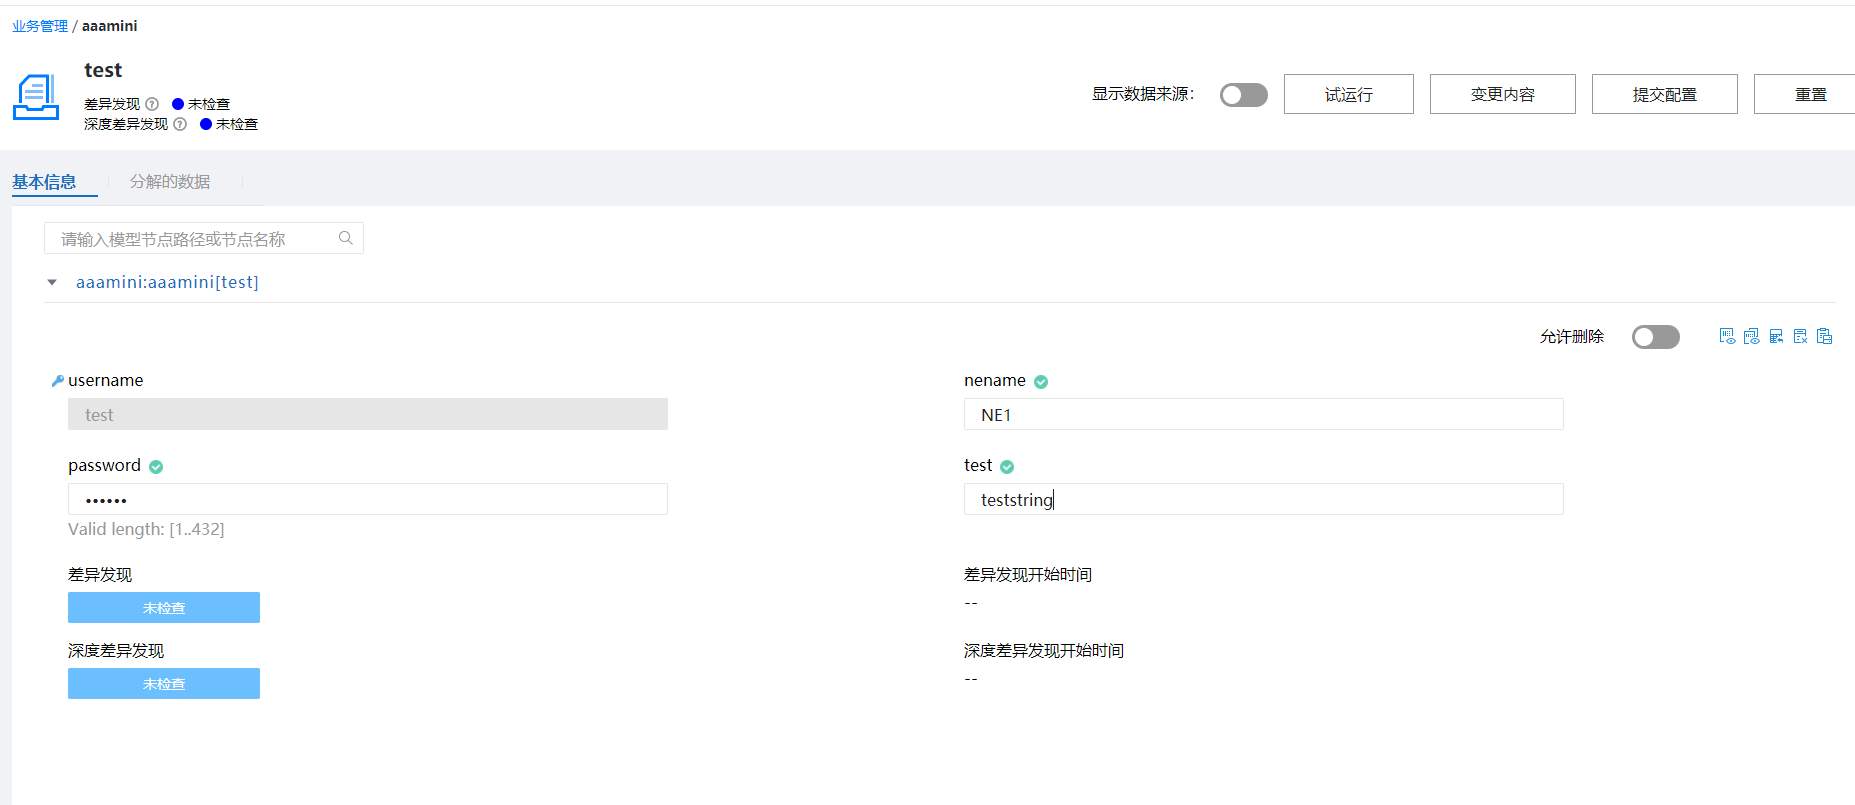Click the test field containing teststring
Image resolution: width=1855 pixels, height=805 pixels.
pyautogui.click(x=1263, y=499)
